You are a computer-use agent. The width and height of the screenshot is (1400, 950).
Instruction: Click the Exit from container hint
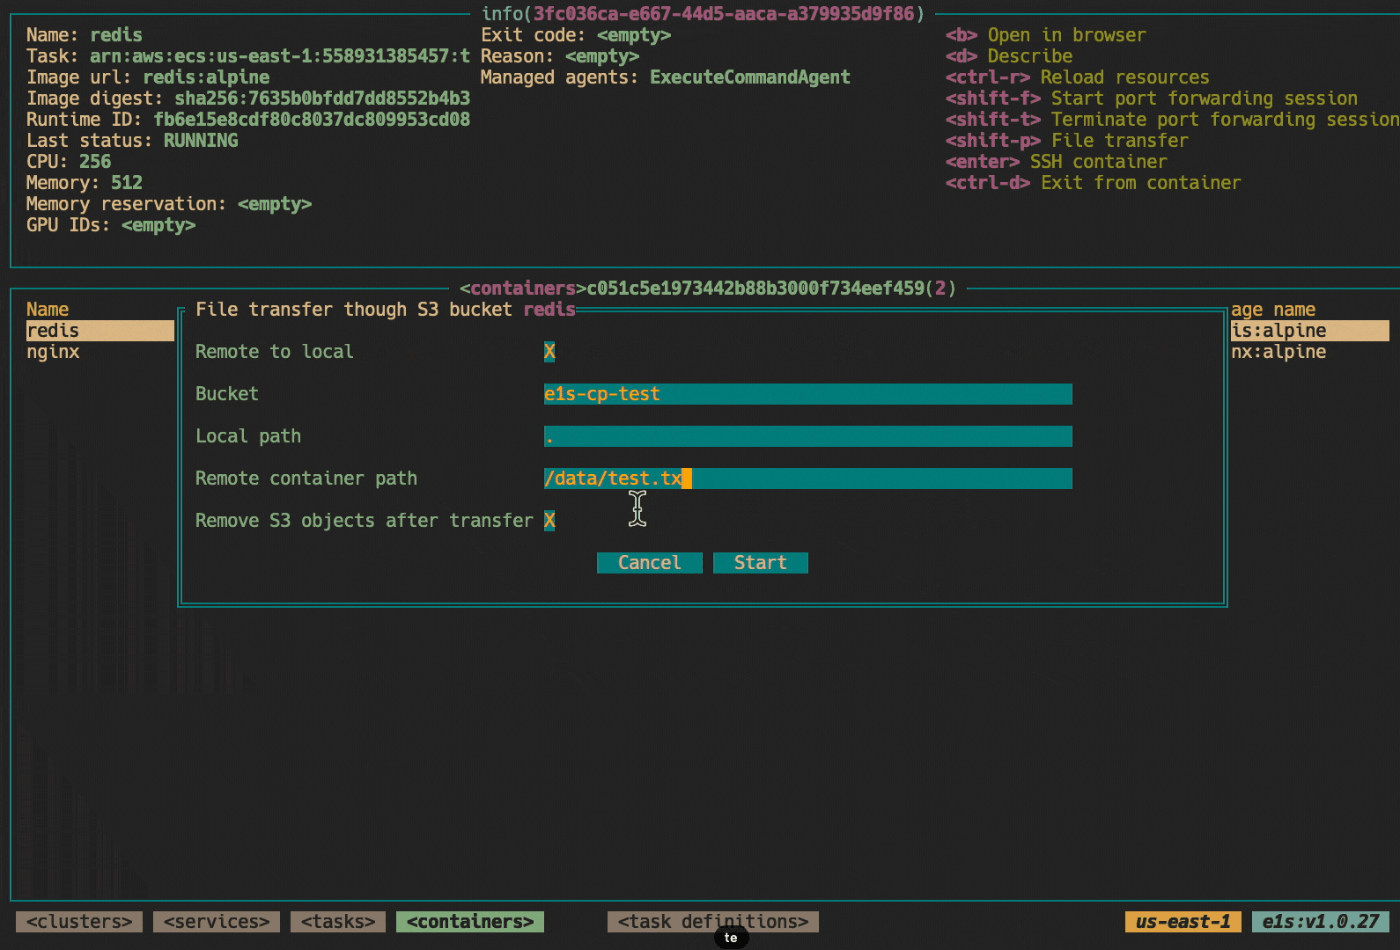pyautogui.click(x=1093, y=183)
